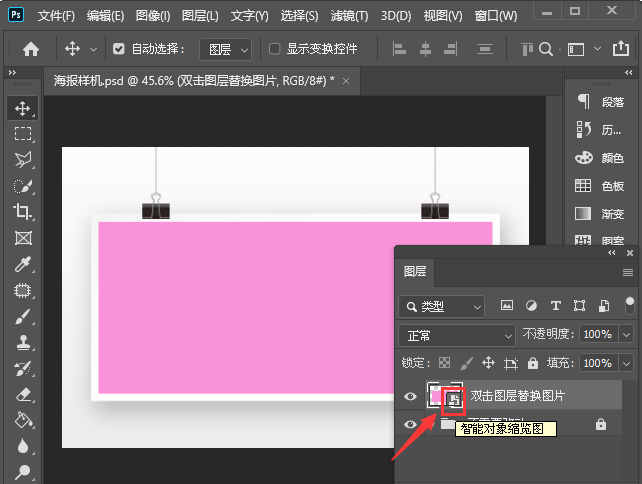Open the 段落 panel
Viewport: 642px width, 484px height.
[600, 101]
